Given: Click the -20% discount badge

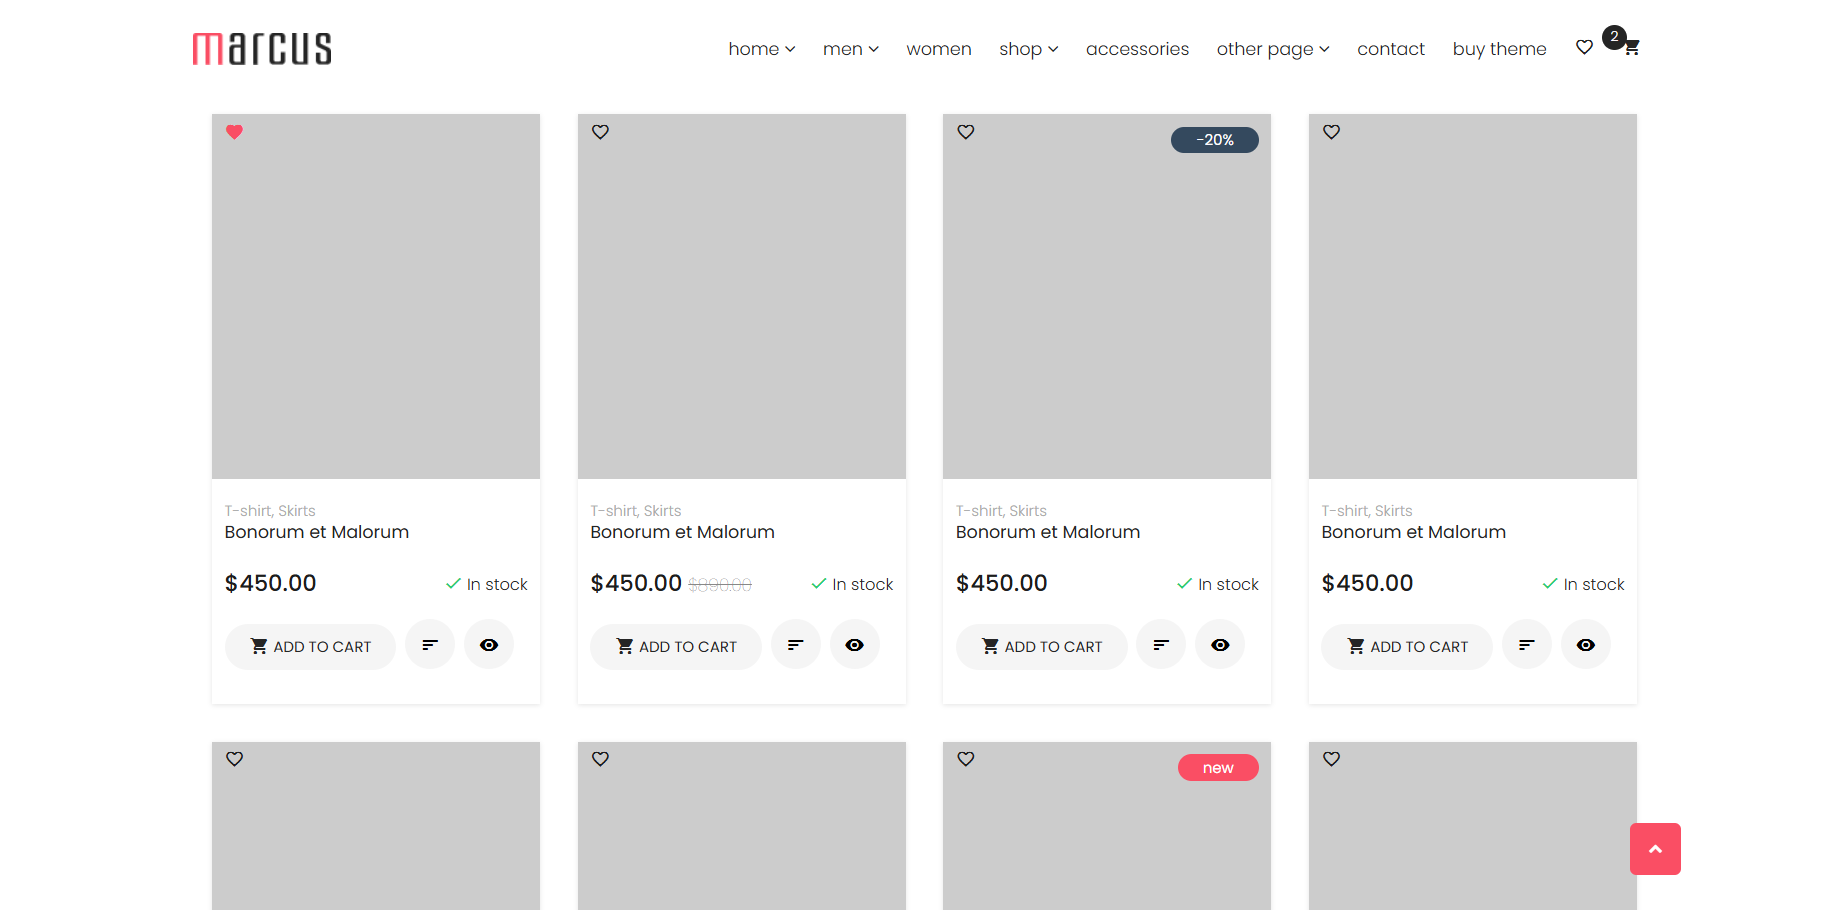Looking at the screenshot, I should point(1214,139).
